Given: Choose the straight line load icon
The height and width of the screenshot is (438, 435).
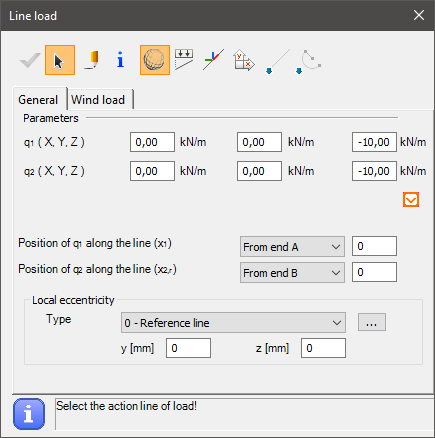Looking at the screenshot, I should [278, 61].
